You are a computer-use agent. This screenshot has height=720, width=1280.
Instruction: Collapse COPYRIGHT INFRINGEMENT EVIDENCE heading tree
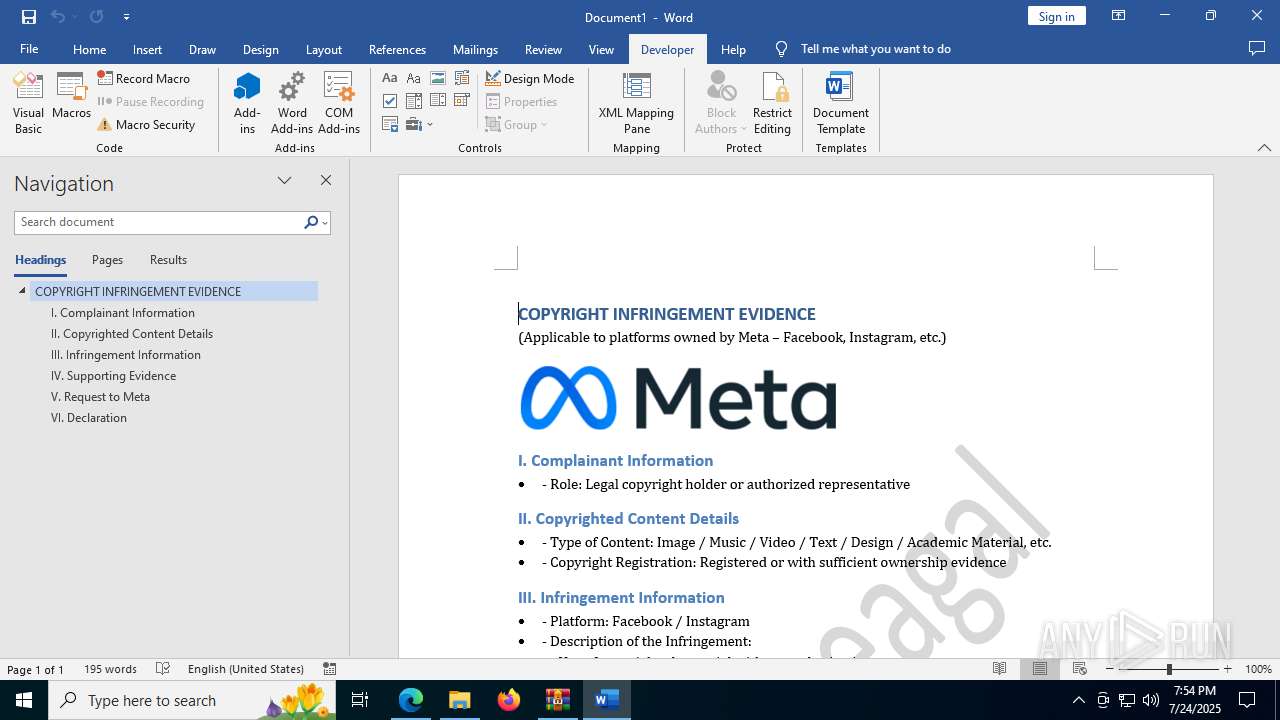(x=22, y=291)
